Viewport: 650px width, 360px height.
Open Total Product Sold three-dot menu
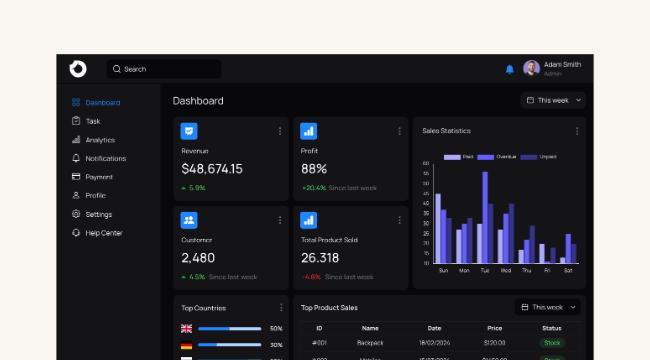pyautogui.click(x=400, y=220)
